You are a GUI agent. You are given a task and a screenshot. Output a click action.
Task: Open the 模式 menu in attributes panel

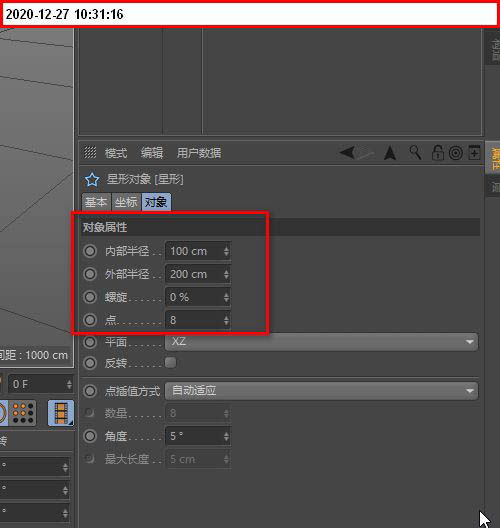click(x=116, y=153)
